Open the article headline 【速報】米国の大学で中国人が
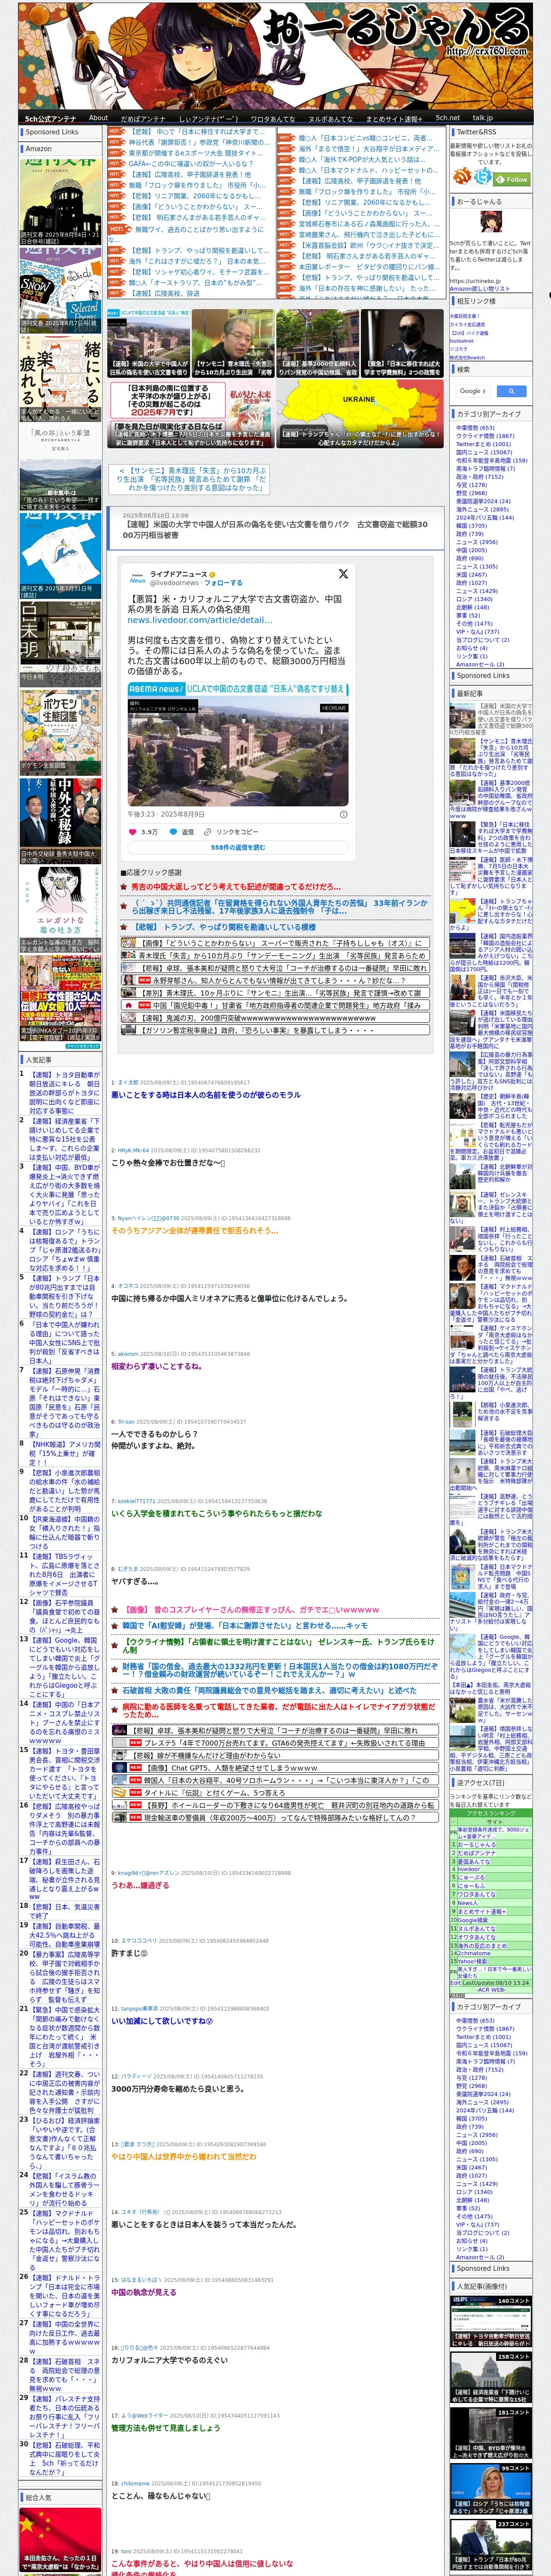The width and height of the screenshot is (551, 2576). point(275,530)
